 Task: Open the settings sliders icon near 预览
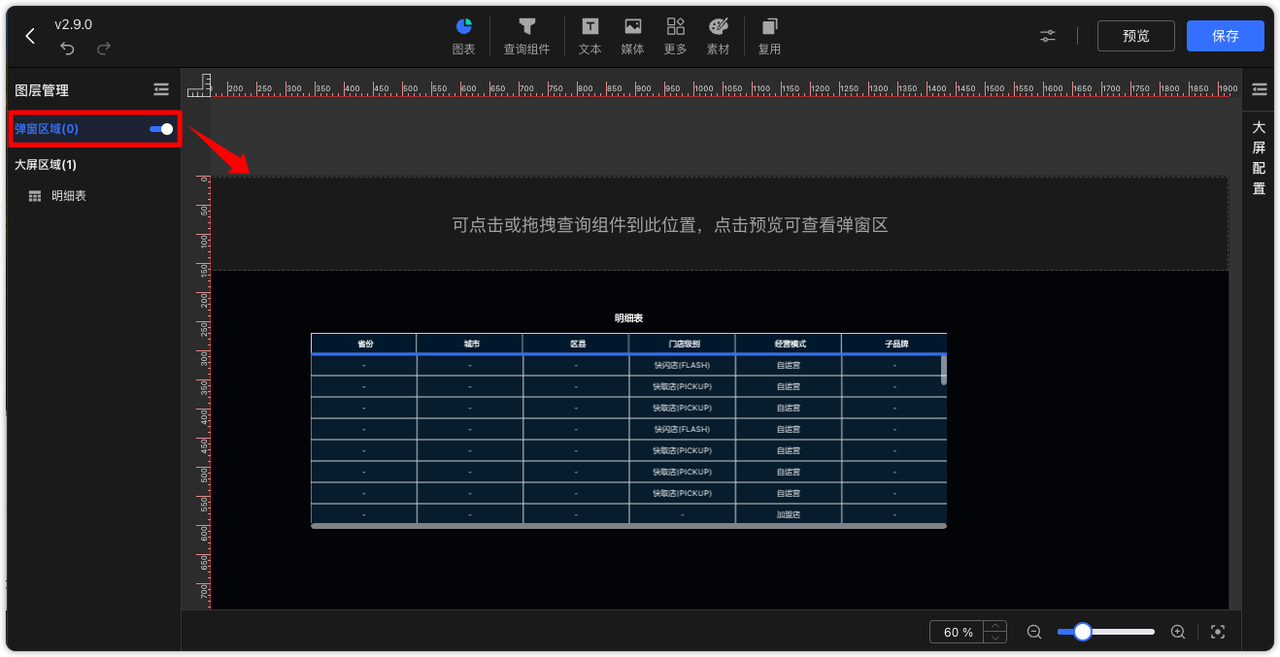(1047, 35)
